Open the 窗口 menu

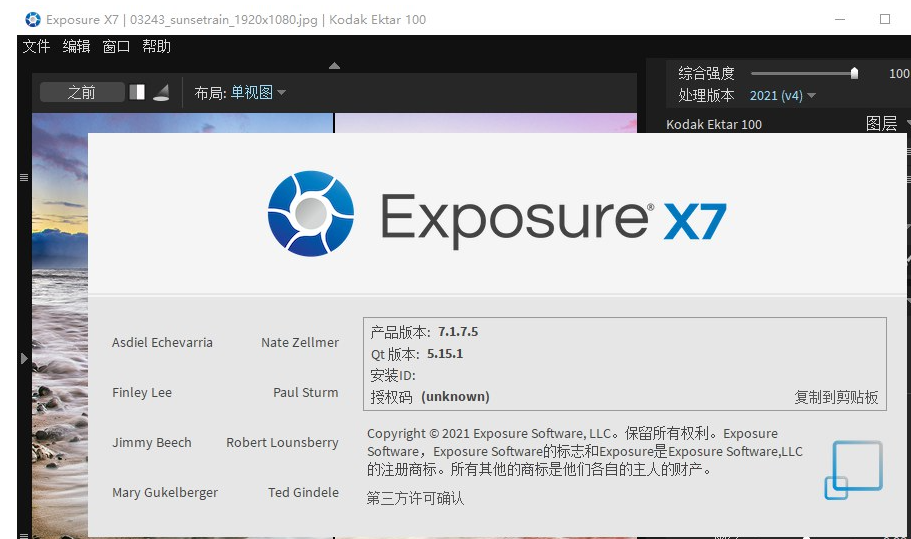click(x=116, y=46)
